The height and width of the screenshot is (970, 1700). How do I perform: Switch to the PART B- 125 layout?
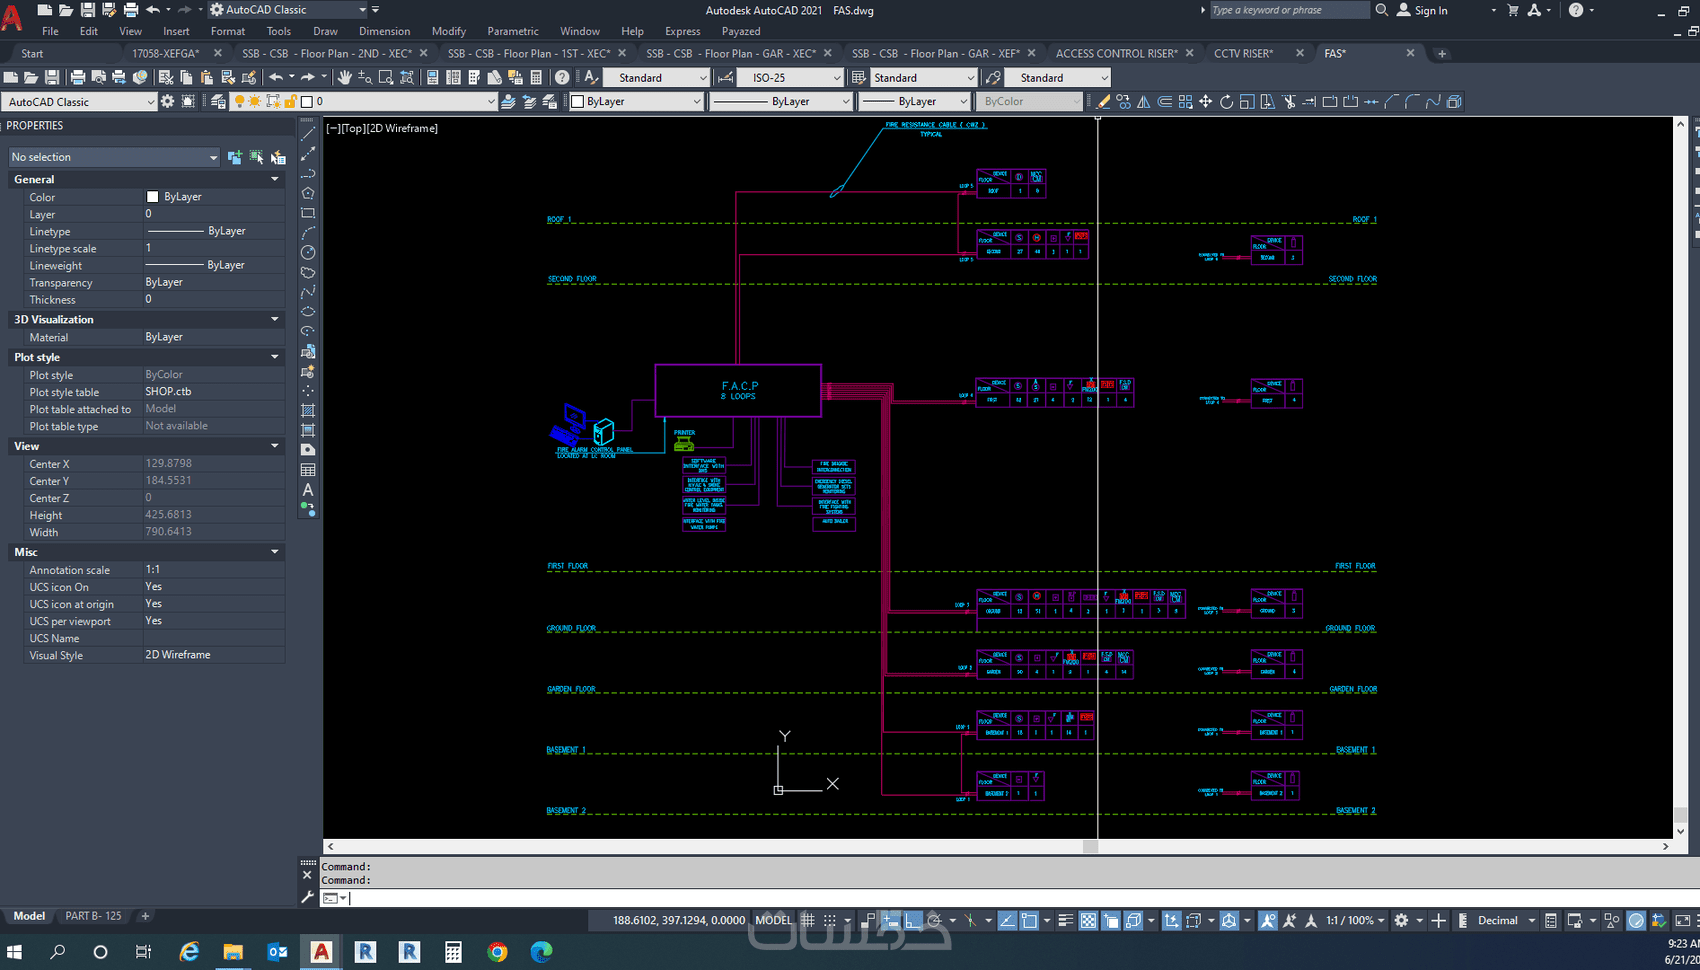[x=93, y=916]
